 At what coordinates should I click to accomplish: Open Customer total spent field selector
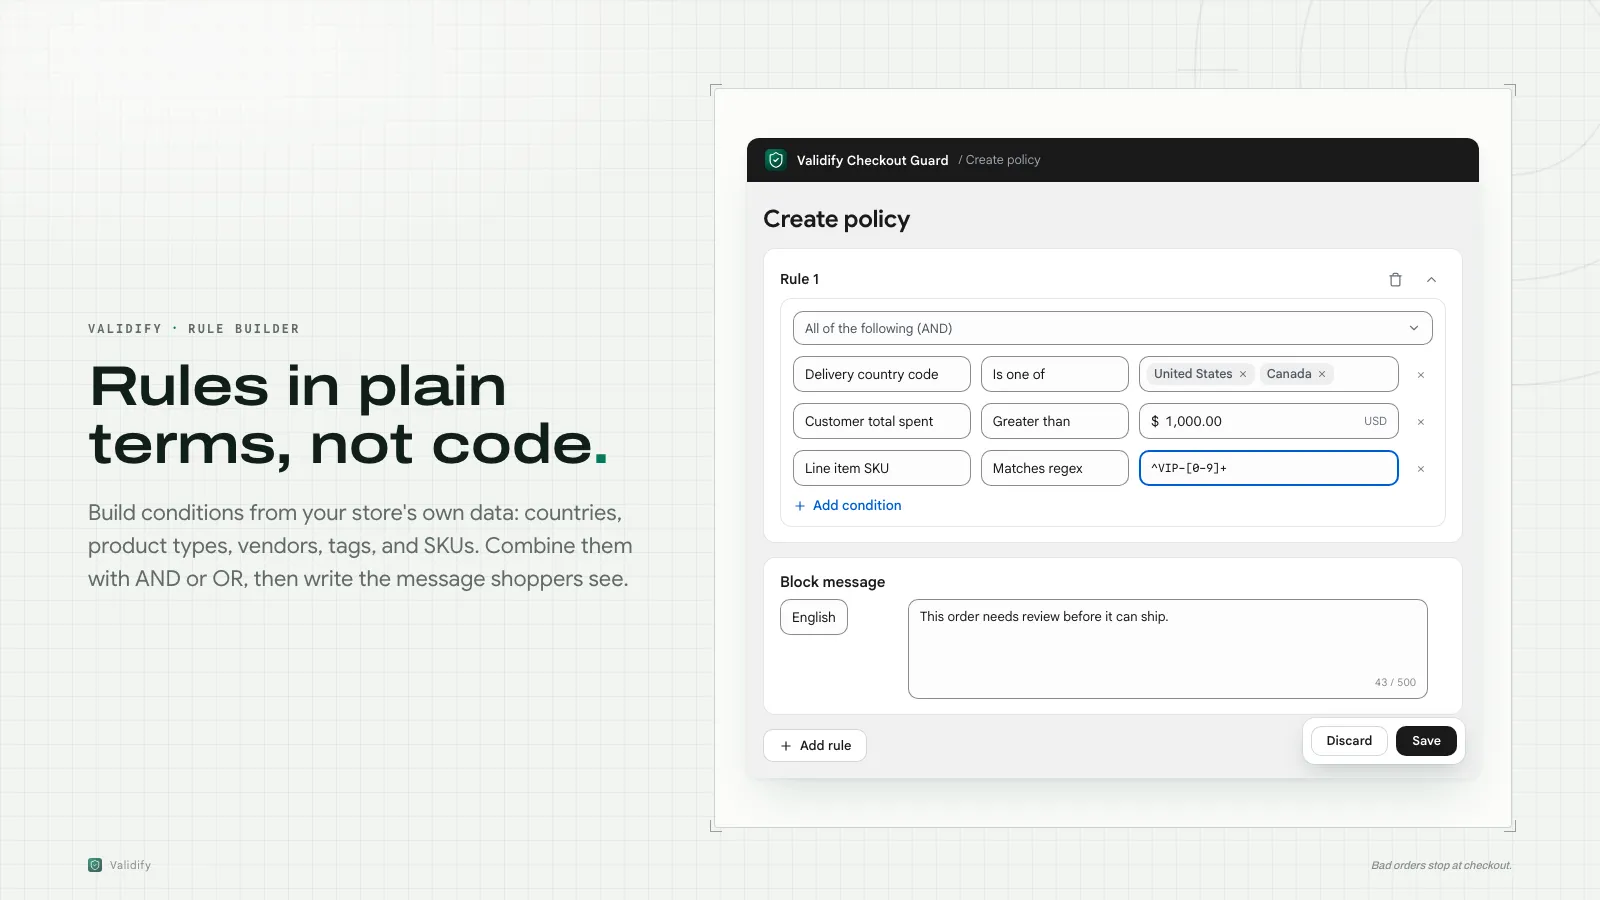(881, 421)
